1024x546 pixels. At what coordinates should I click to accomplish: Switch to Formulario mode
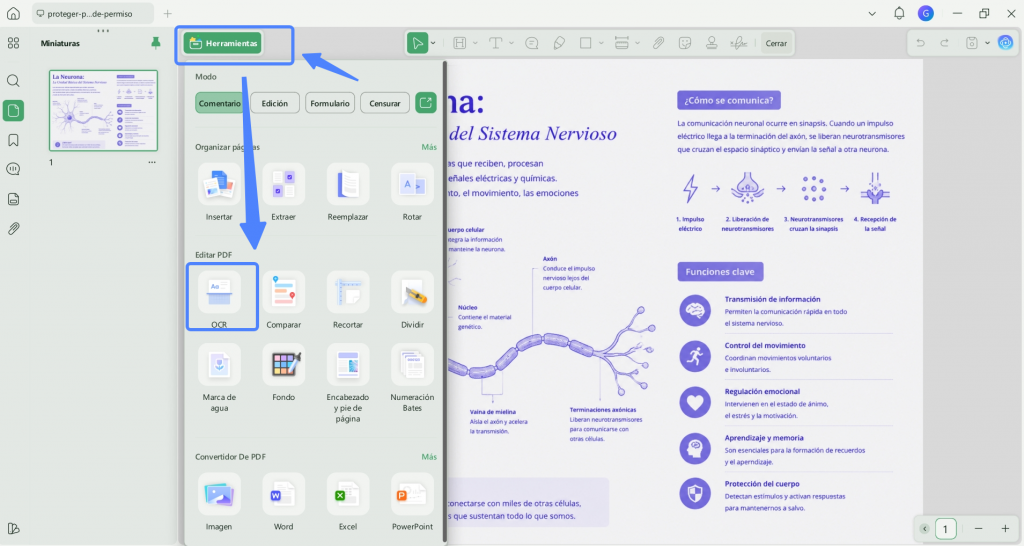point(329,103)
